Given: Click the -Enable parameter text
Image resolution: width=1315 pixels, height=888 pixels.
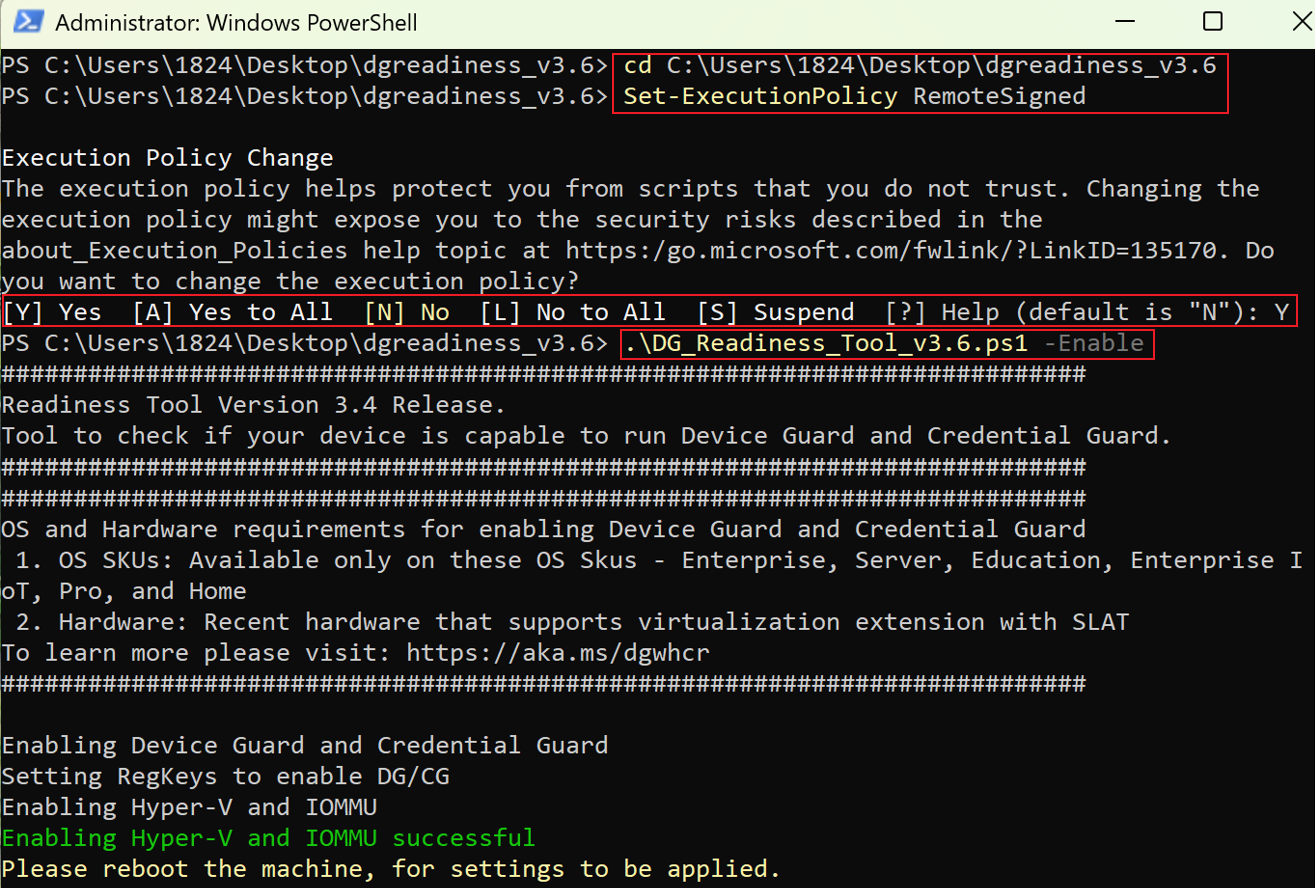Looking at the screenshot, I should coord(1094,344).
